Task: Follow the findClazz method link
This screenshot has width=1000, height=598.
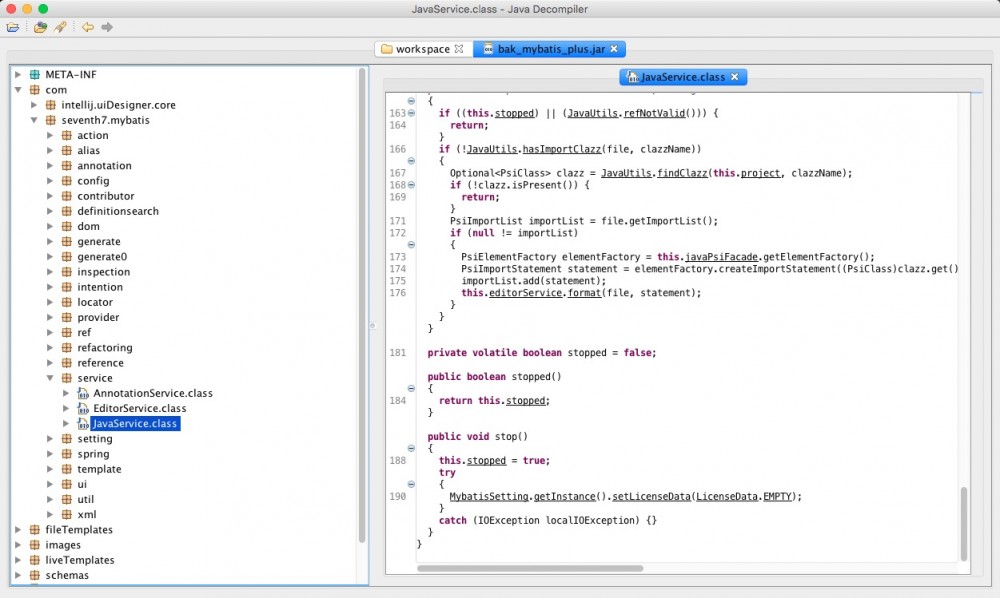Action: (x=683, y=173)
